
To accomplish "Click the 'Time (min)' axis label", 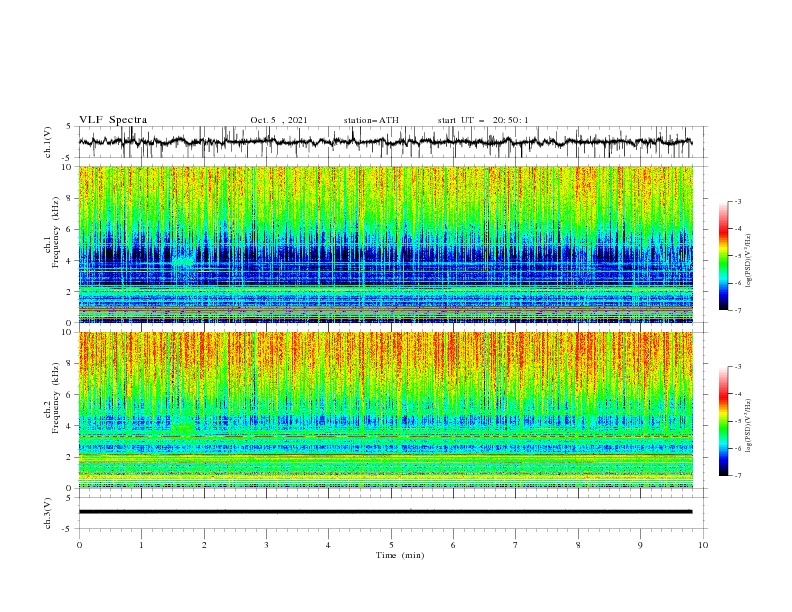I will 400,555.
